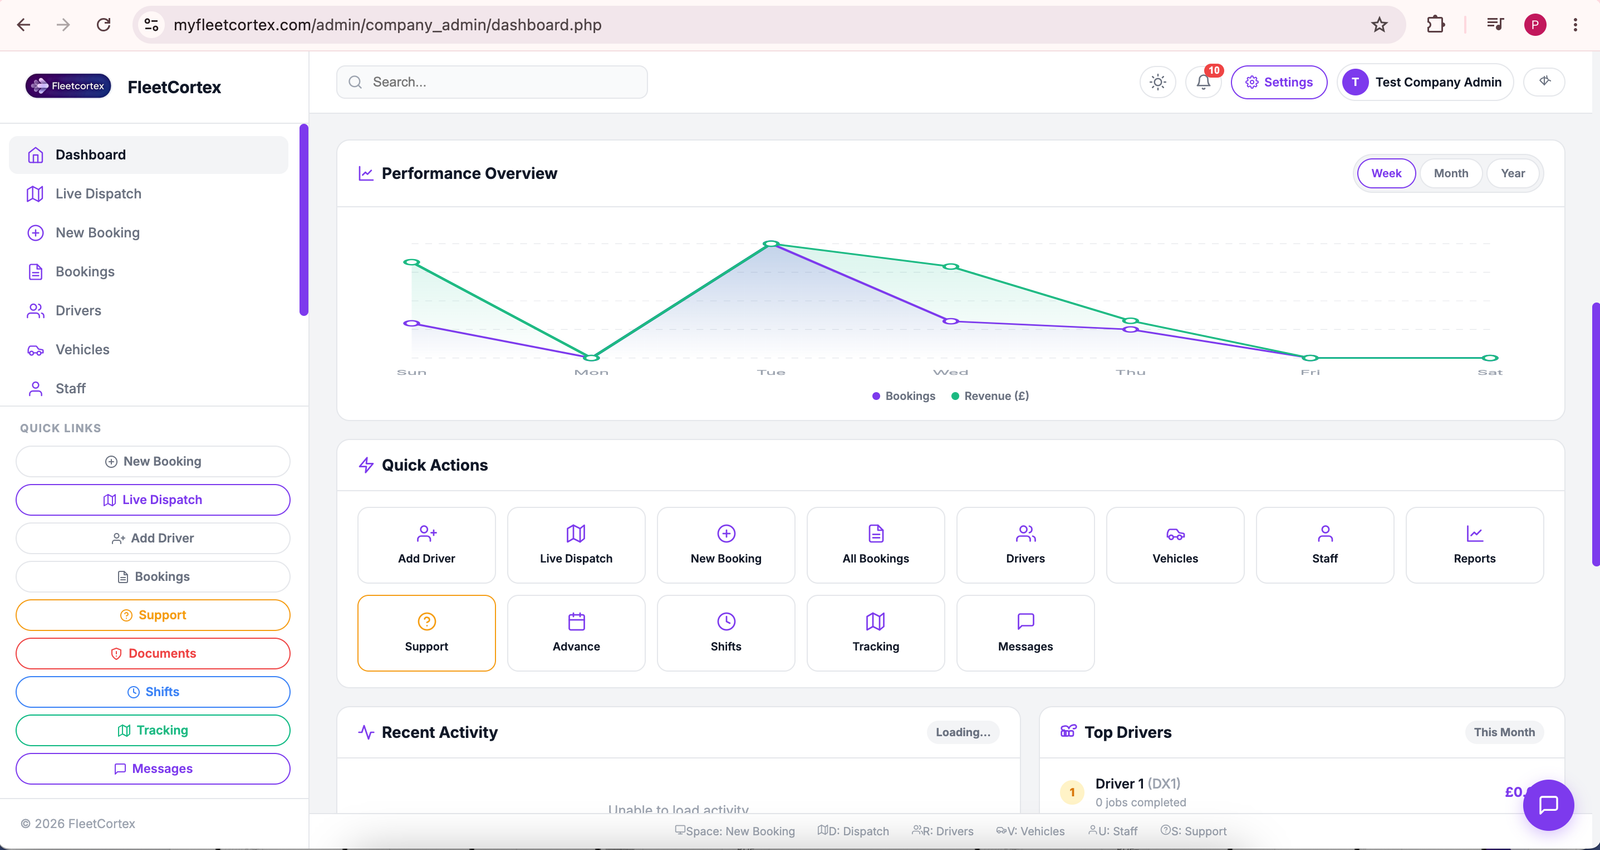The image size is (1600, 850).
Task: Click the Fleetcortex logo badge
Action: 68,86
